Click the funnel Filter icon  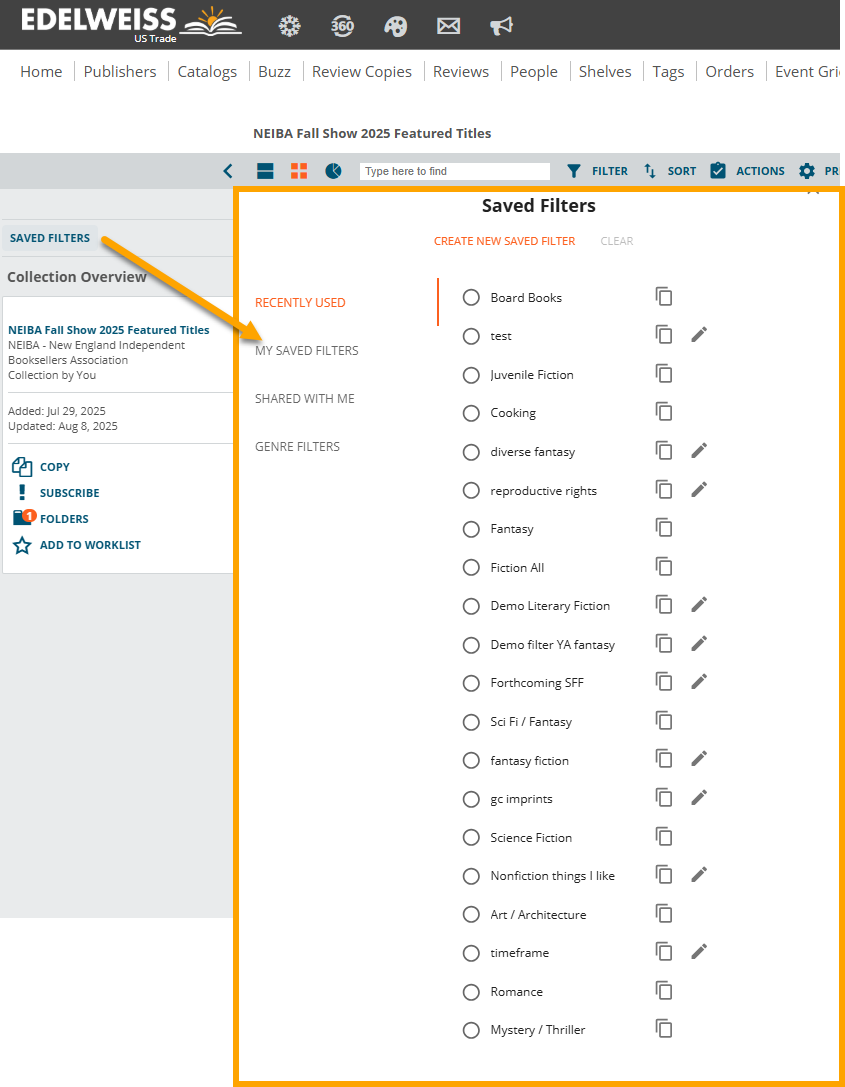[x=573, y=171]
